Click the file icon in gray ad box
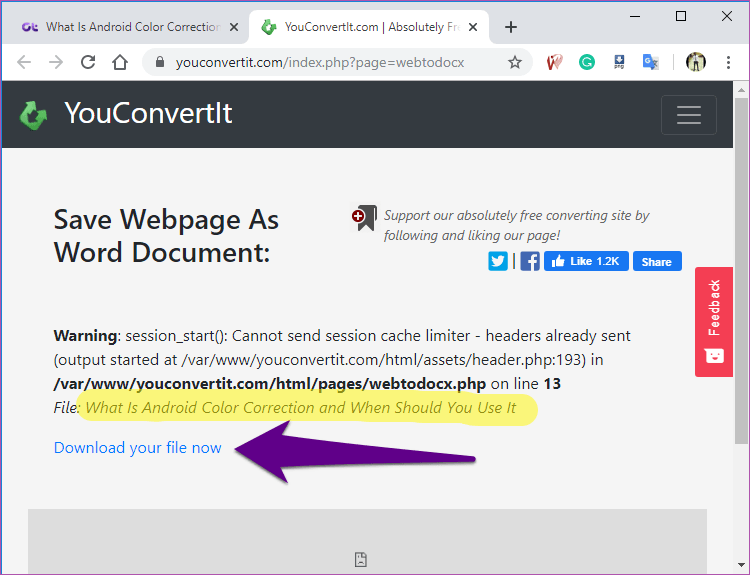Viewport: 750px width, 575px height. point(361,559)
